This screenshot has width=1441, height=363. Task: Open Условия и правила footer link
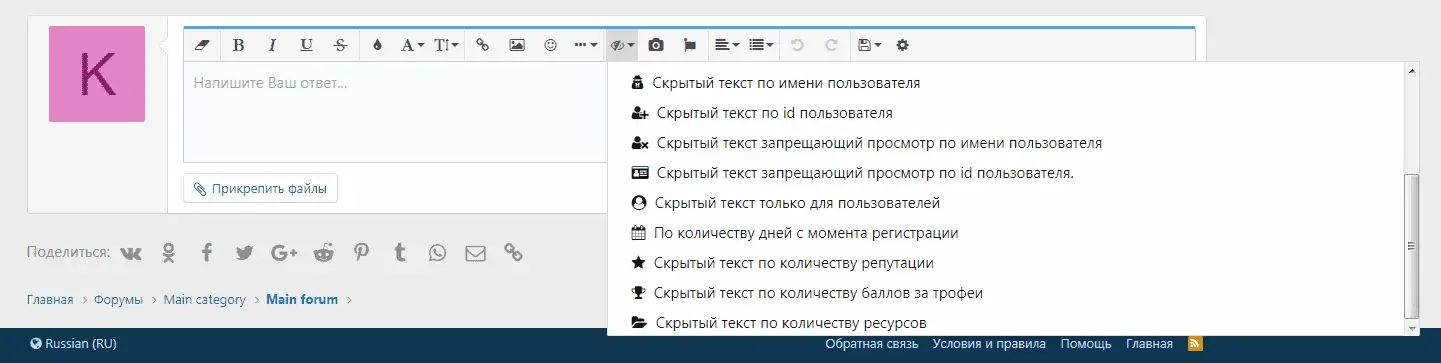pyautogui.click(x=989, y=344)
